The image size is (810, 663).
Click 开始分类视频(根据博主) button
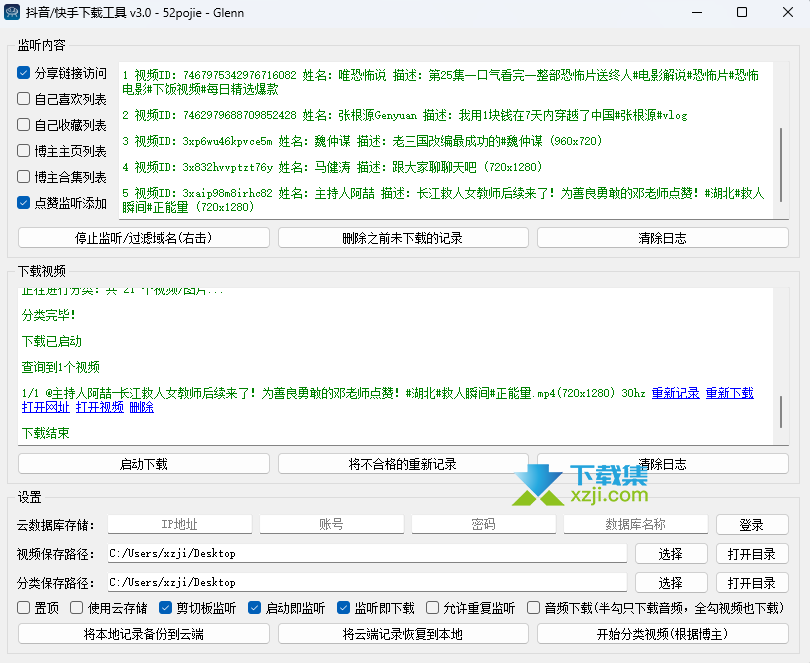point(663,634)
